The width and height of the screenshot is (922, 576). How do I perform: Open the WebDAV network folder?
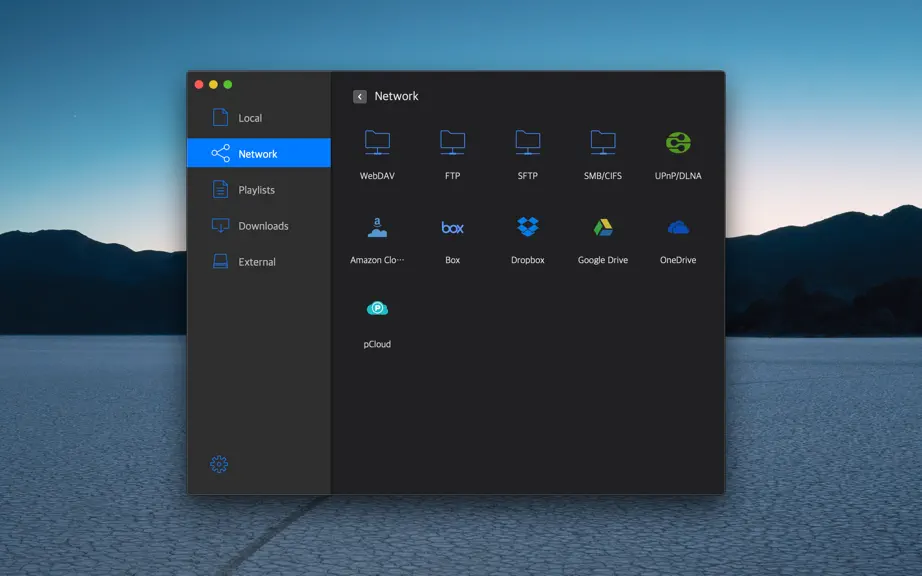(377, 142)
